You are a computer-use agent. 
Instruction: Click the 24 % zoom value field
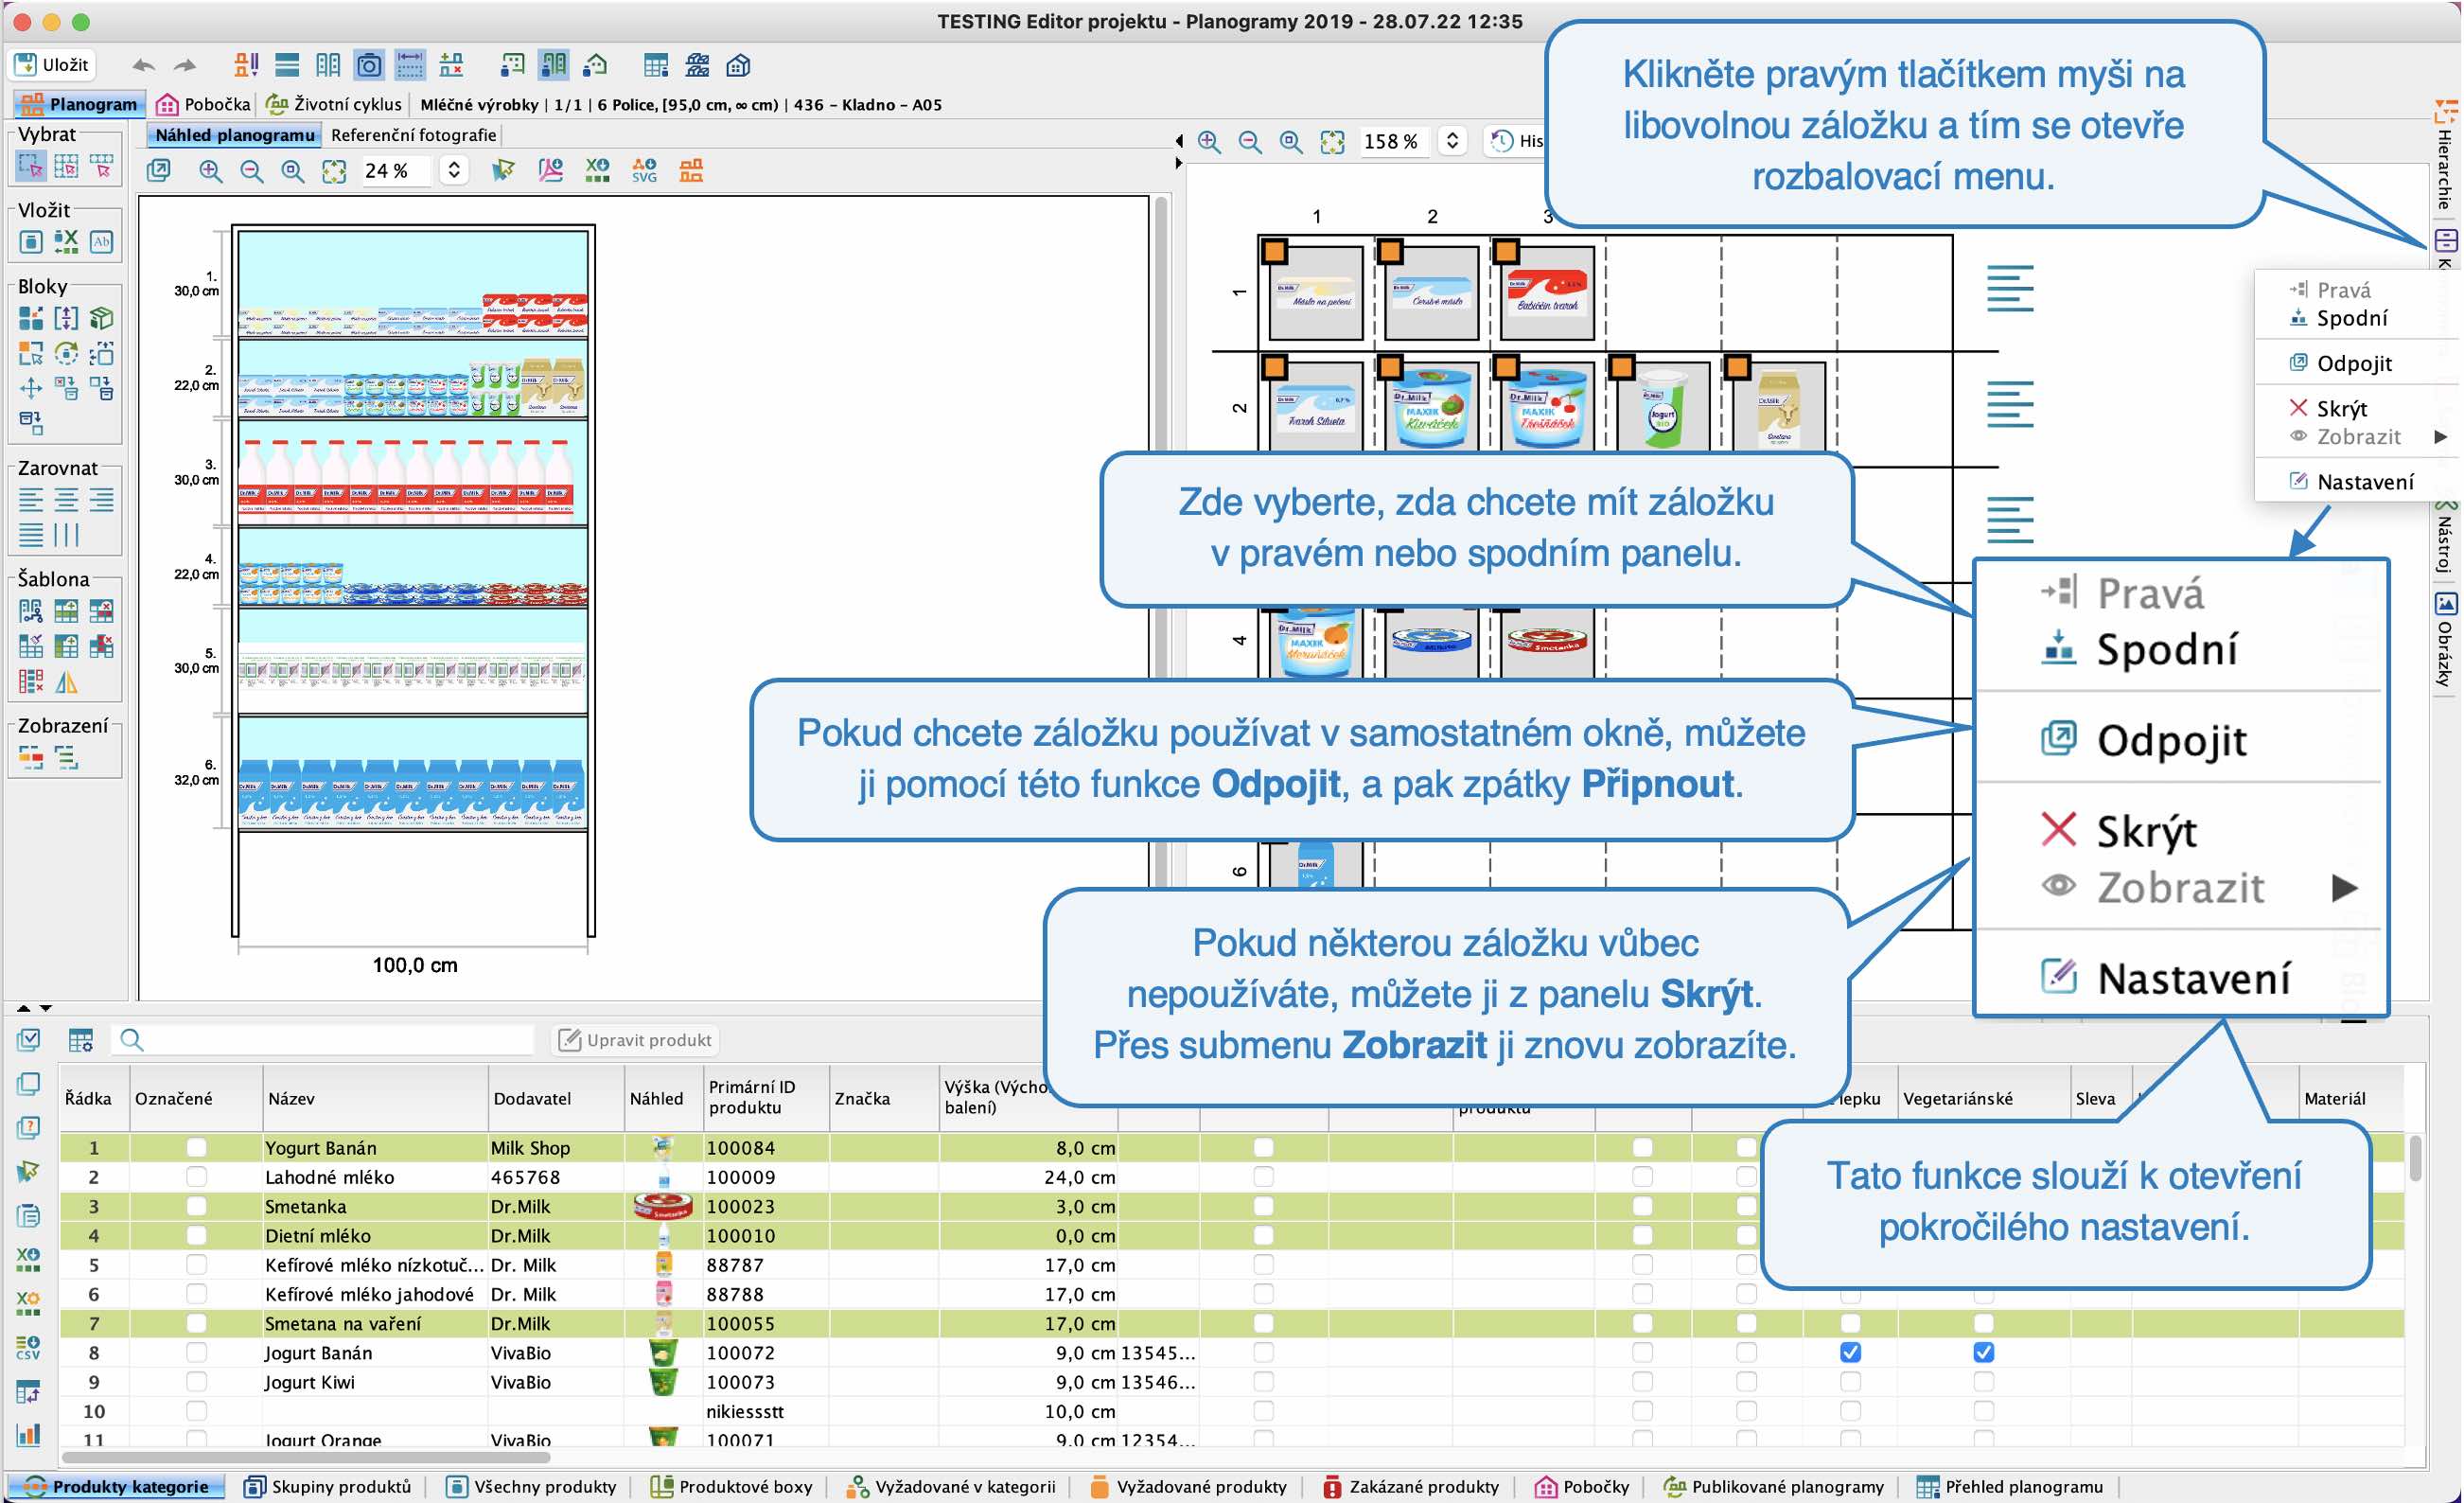[397, 171]
